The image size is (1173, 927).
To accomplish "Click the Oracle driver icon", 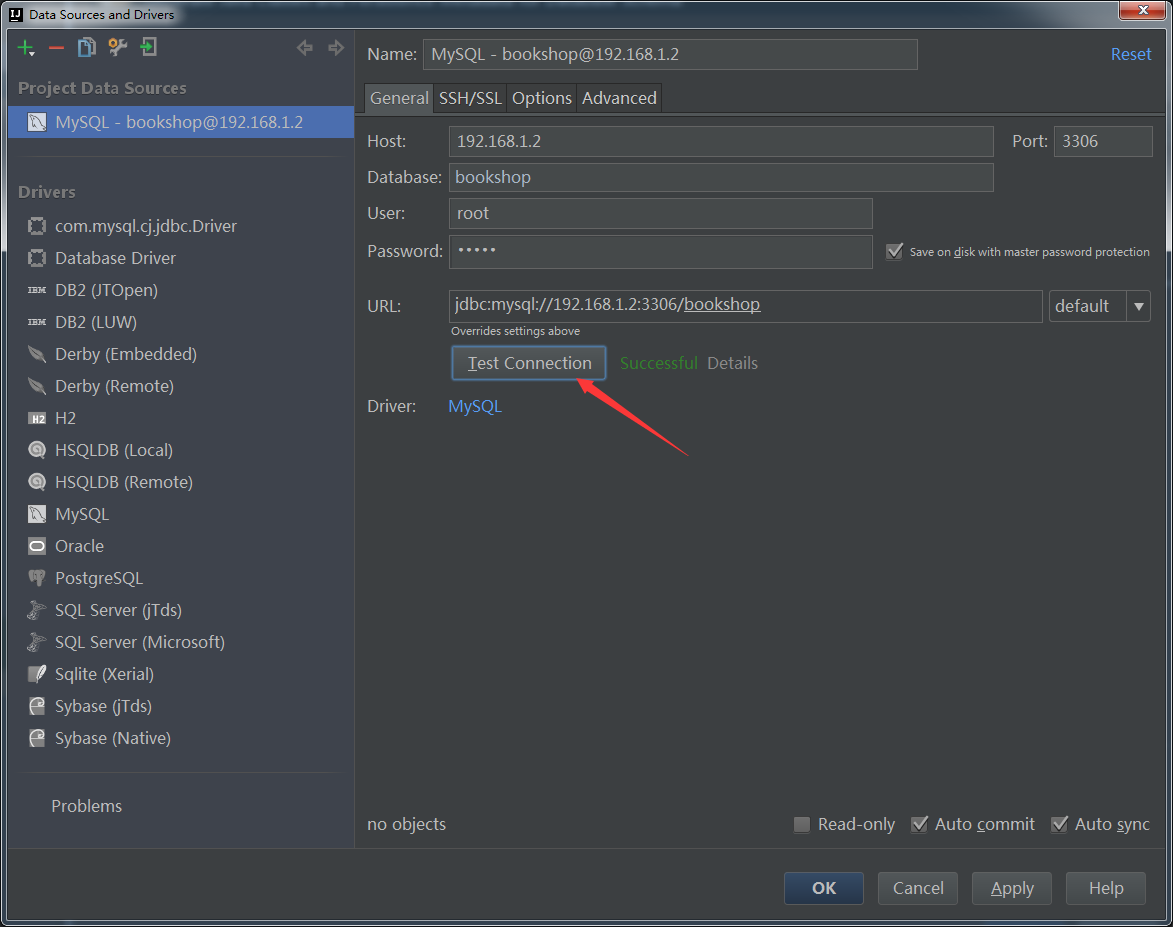I will tap(37, 546).
